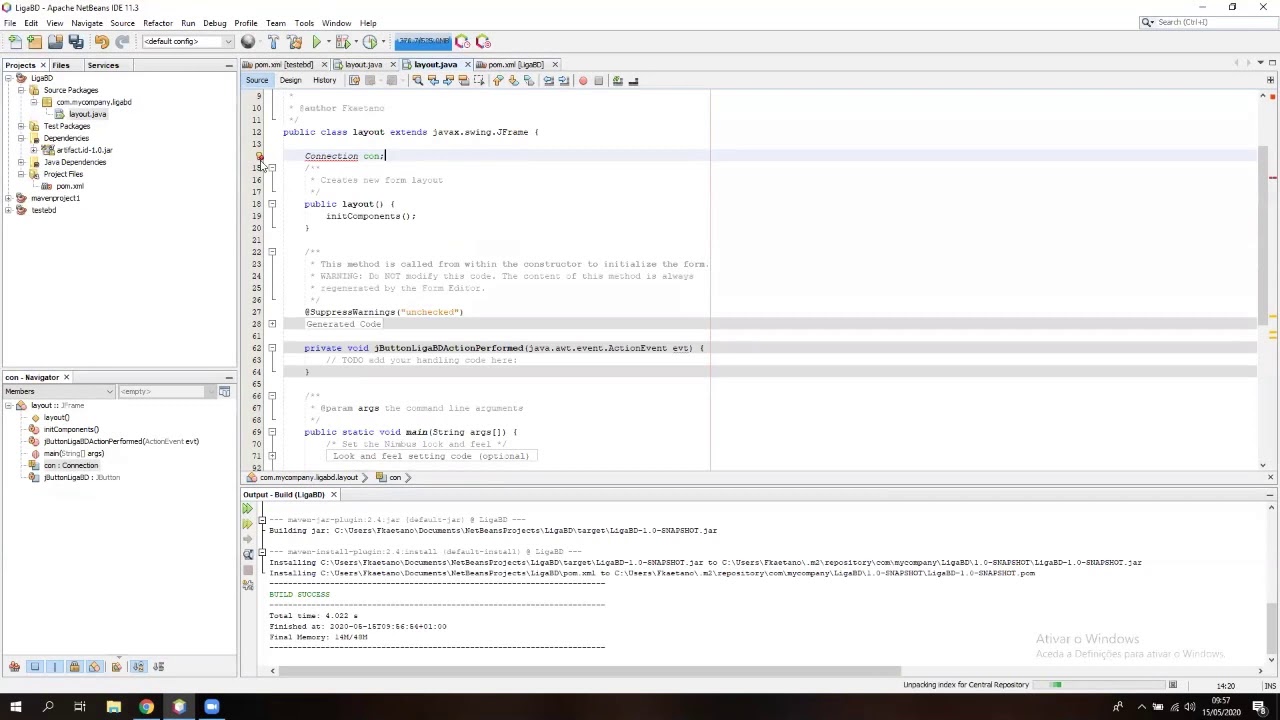The image size is (1280, 720).
Task: Click the memory usage garbage collection bar
Action: (x=423, y=42)
